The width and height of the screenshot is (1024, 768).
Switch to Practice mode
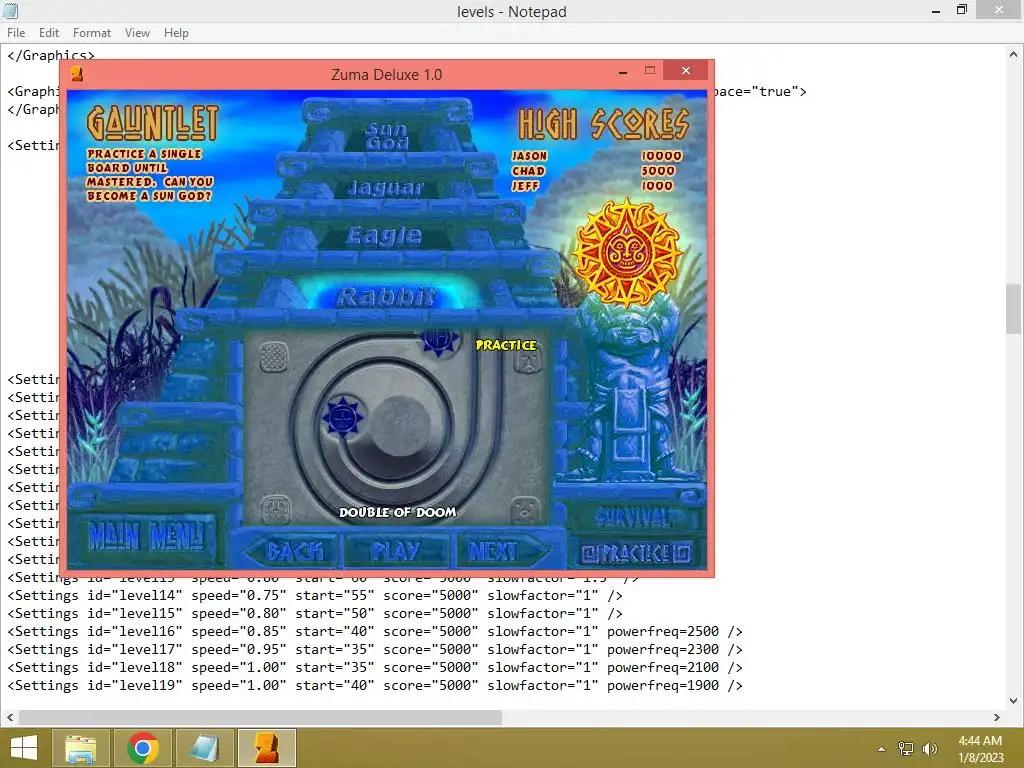tap(635, 554)
